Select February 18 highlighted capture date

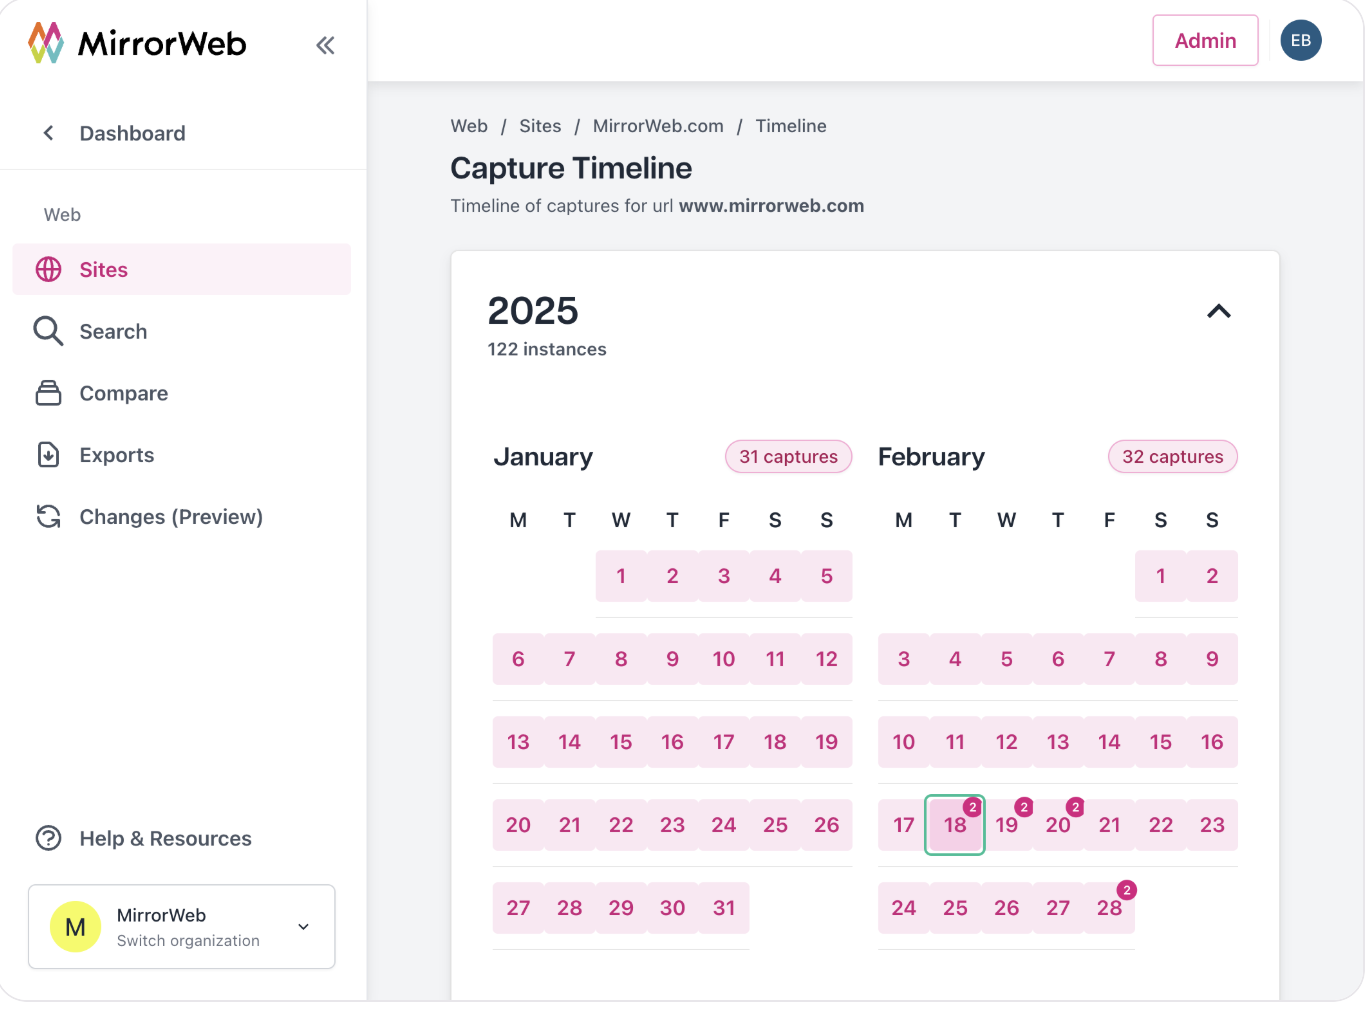click(955, 825)
